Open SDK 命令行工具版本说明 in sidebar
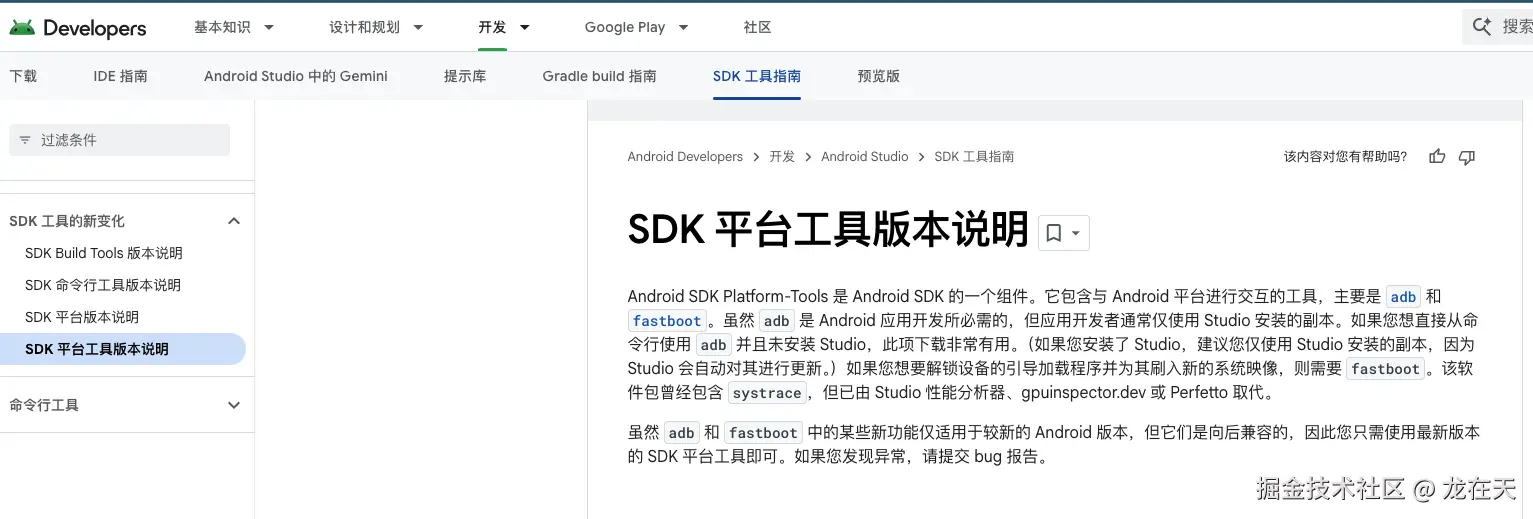 (x=103, y=285)
